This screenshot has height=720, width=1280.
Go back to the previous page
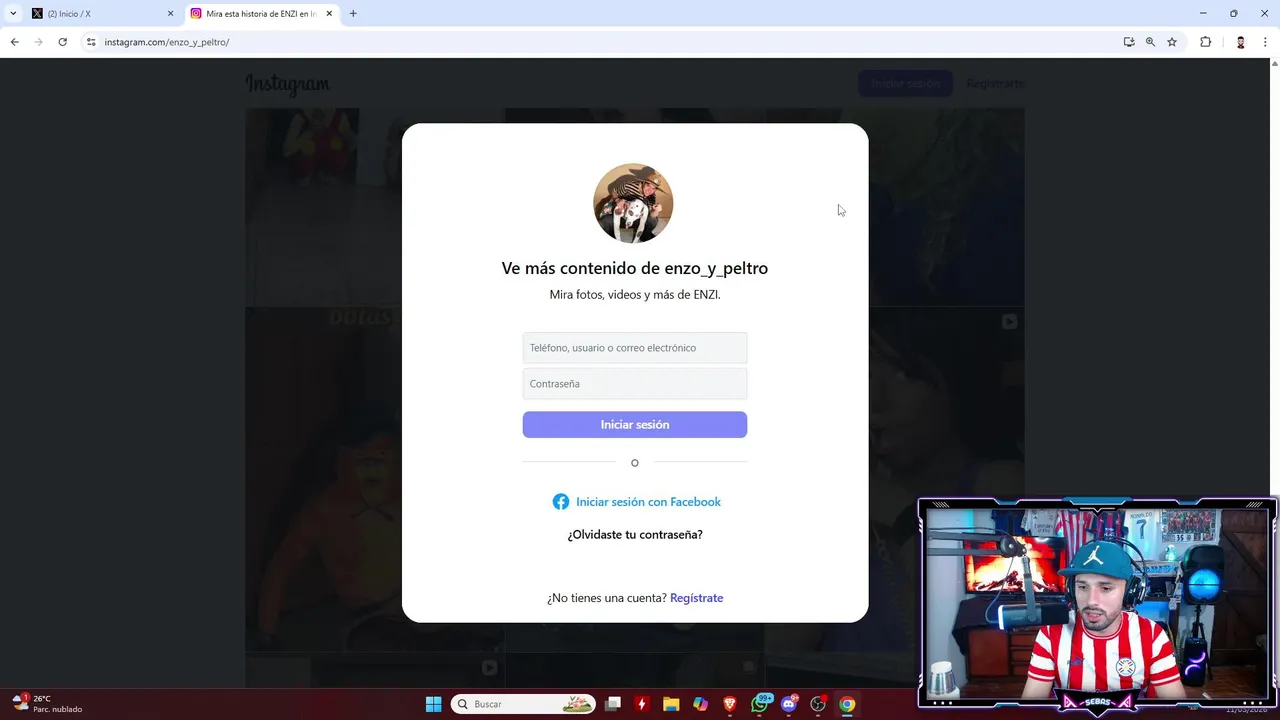coord(14,42)
